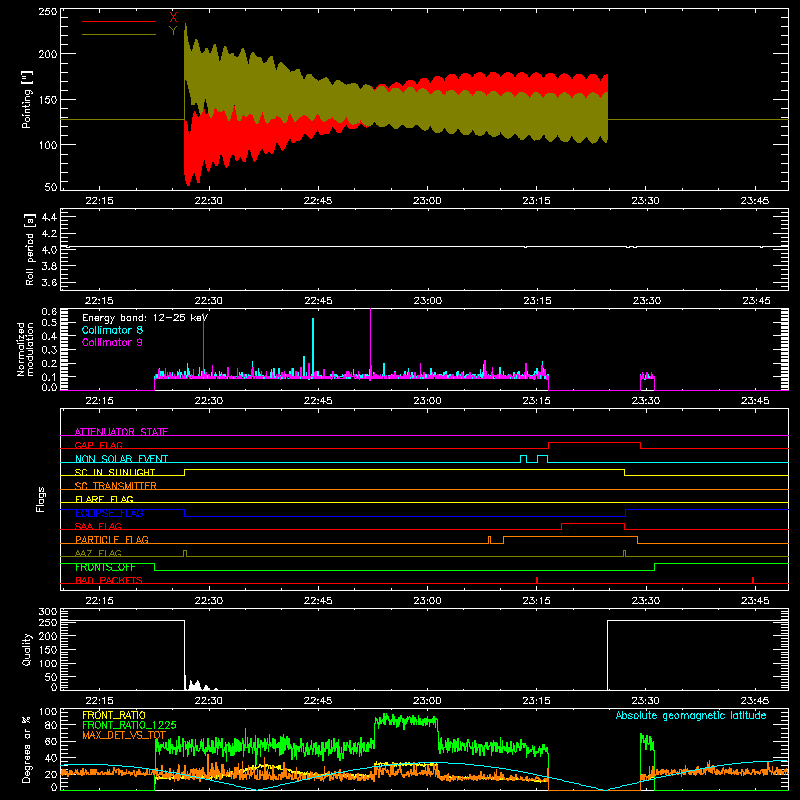The image size is (800, 800).
Task: Select the NON_SOLAR_EVENT flag label
Action: point(121,459)
